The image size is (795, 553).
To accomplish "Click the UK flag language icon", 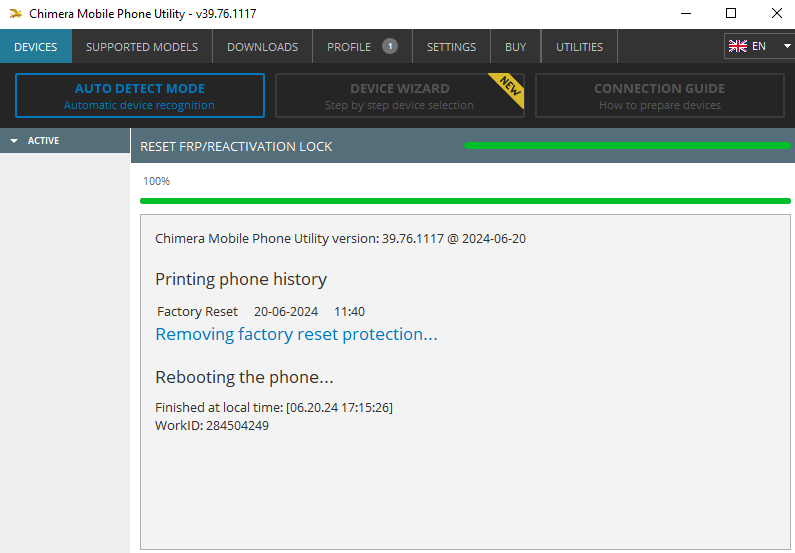I will [x=738, y=46].
